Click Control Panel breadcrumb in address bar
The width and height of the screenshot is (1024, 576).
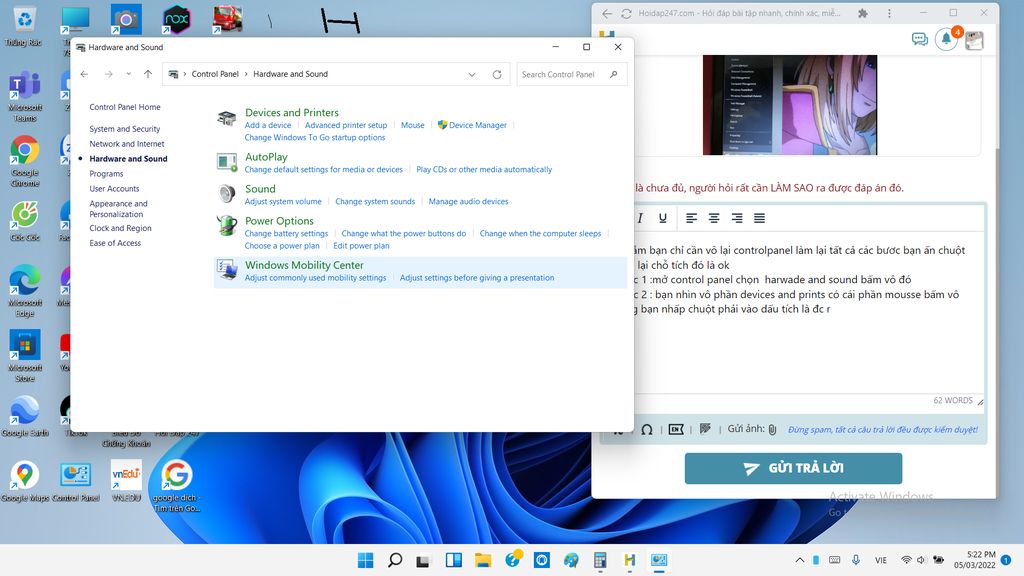click(x=215, y=74)
